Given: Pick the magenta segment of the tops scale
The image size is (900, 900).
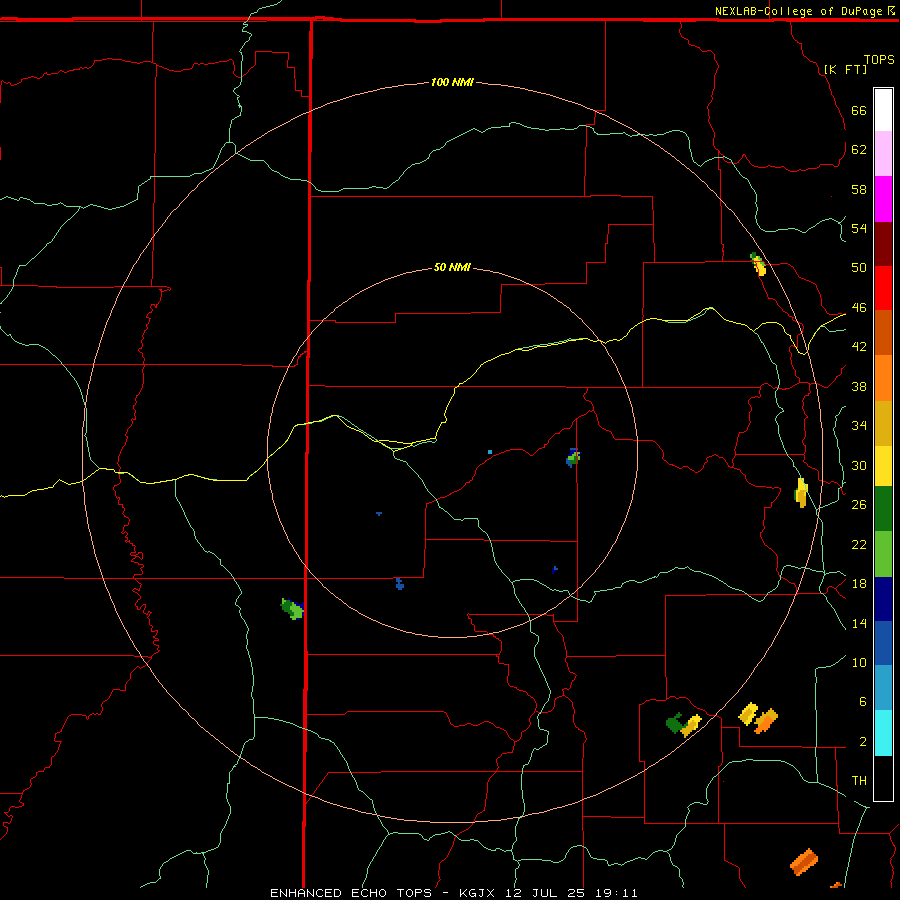Looking at the screenshot, I should coord(883,199).
